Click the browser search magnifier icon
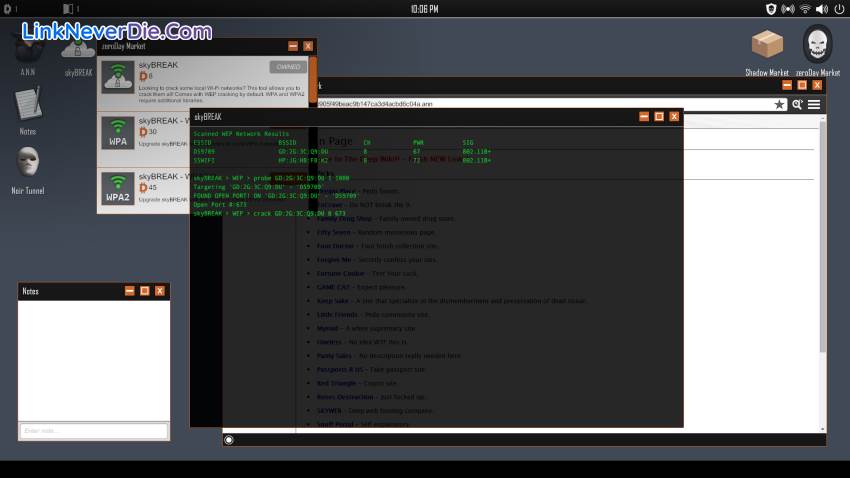This screenshot has width=850, height=478. coord(797,104)
